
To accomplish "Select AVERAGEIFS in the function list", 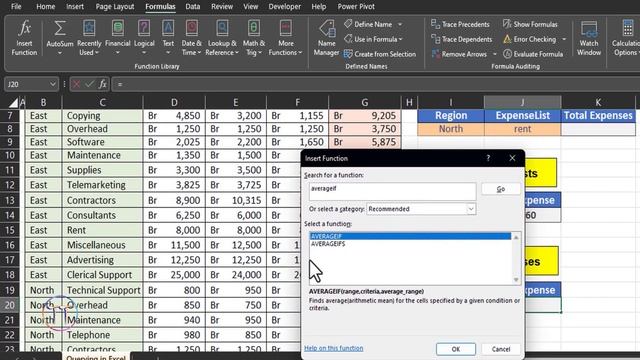I will (410, 244).
